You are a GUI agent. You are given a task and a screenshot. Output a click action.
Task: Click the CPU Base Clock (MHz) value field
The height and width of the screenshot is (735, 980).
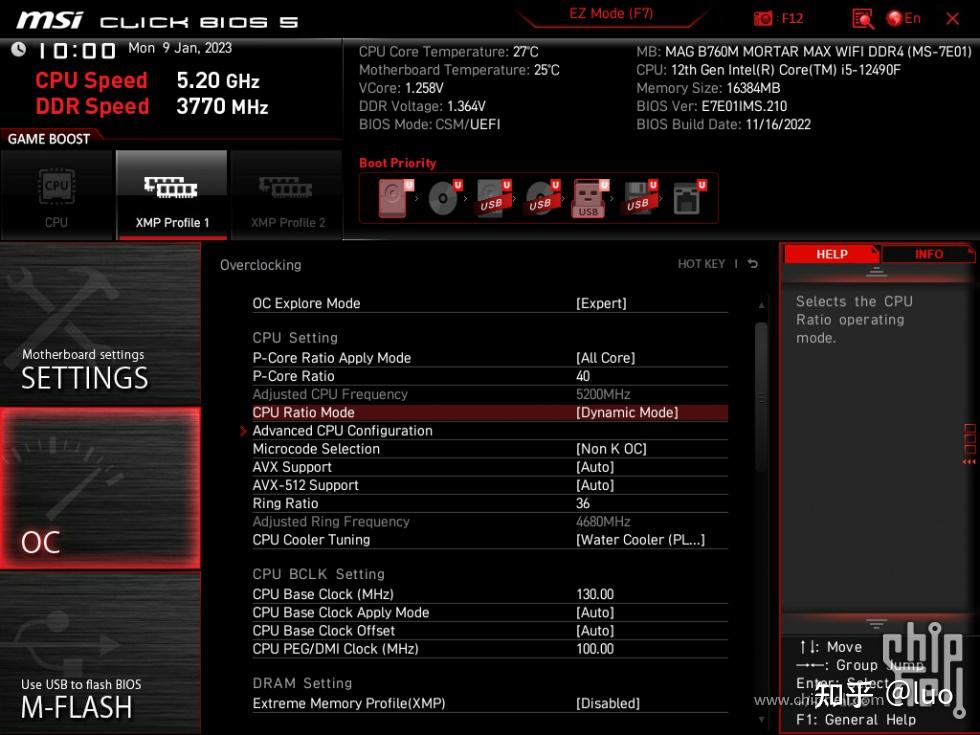(596, 594)
